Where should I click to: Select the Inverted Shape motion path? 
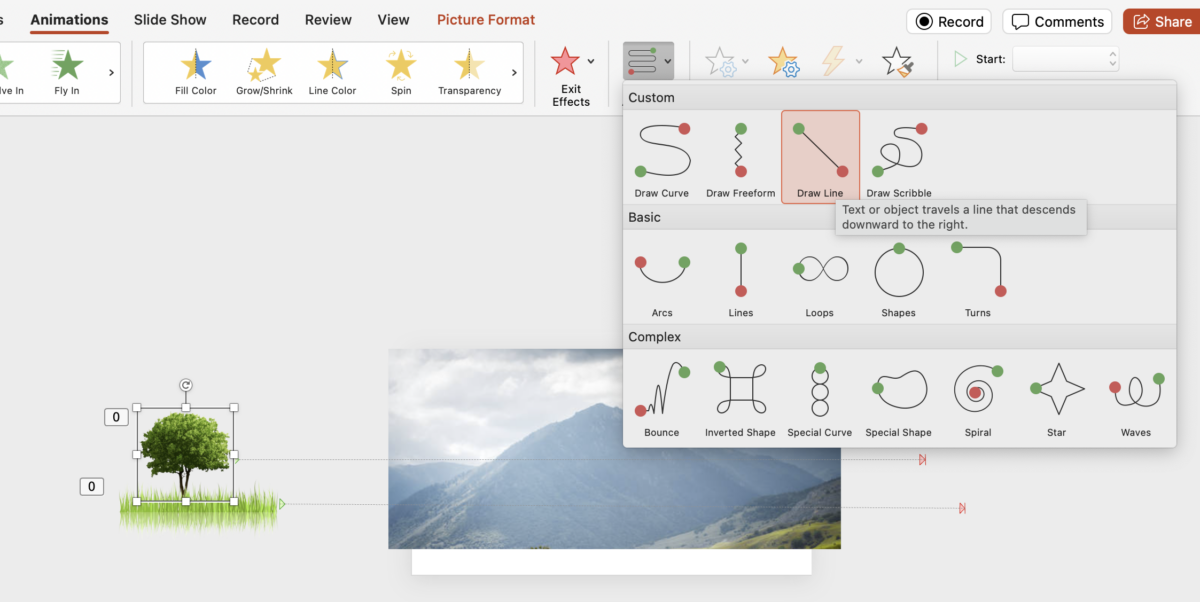click(x=740, y=398)
